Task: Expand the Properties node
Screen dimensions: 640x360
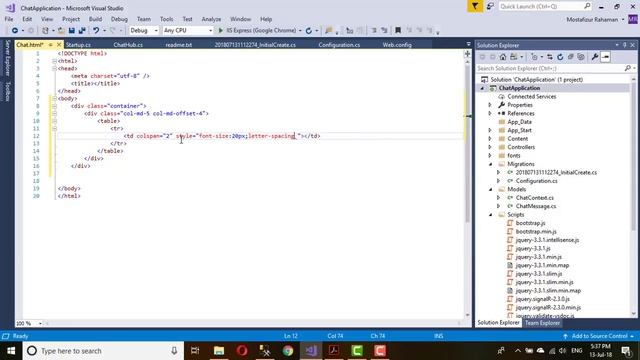Action: 490,105
